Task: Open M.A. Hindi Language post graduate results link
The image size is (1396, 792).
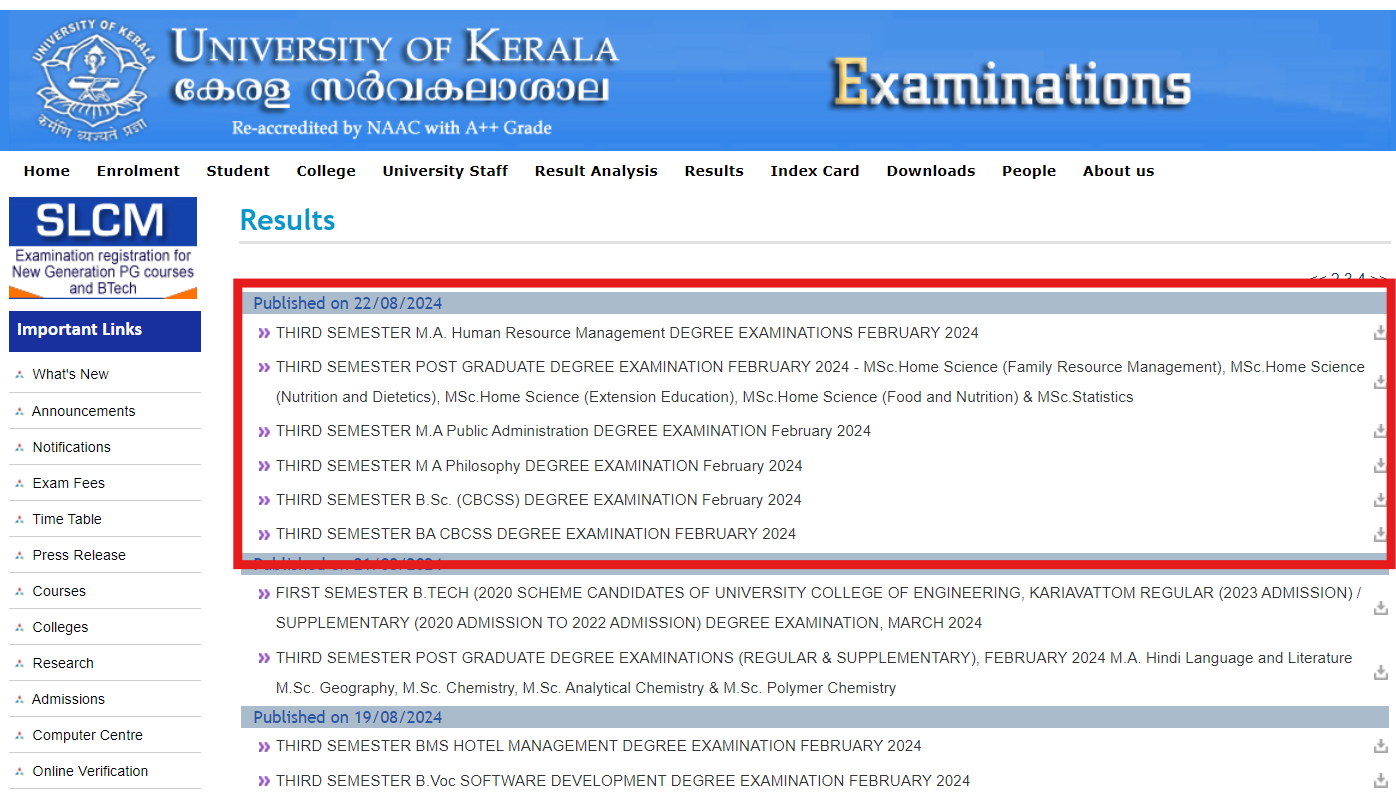Action: tap(813, 658)
